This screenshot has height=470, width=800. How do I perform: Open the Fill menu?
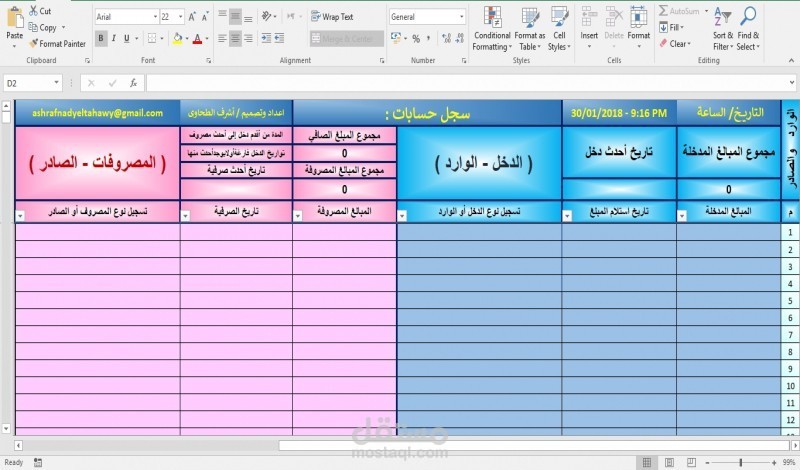(671, 28)
